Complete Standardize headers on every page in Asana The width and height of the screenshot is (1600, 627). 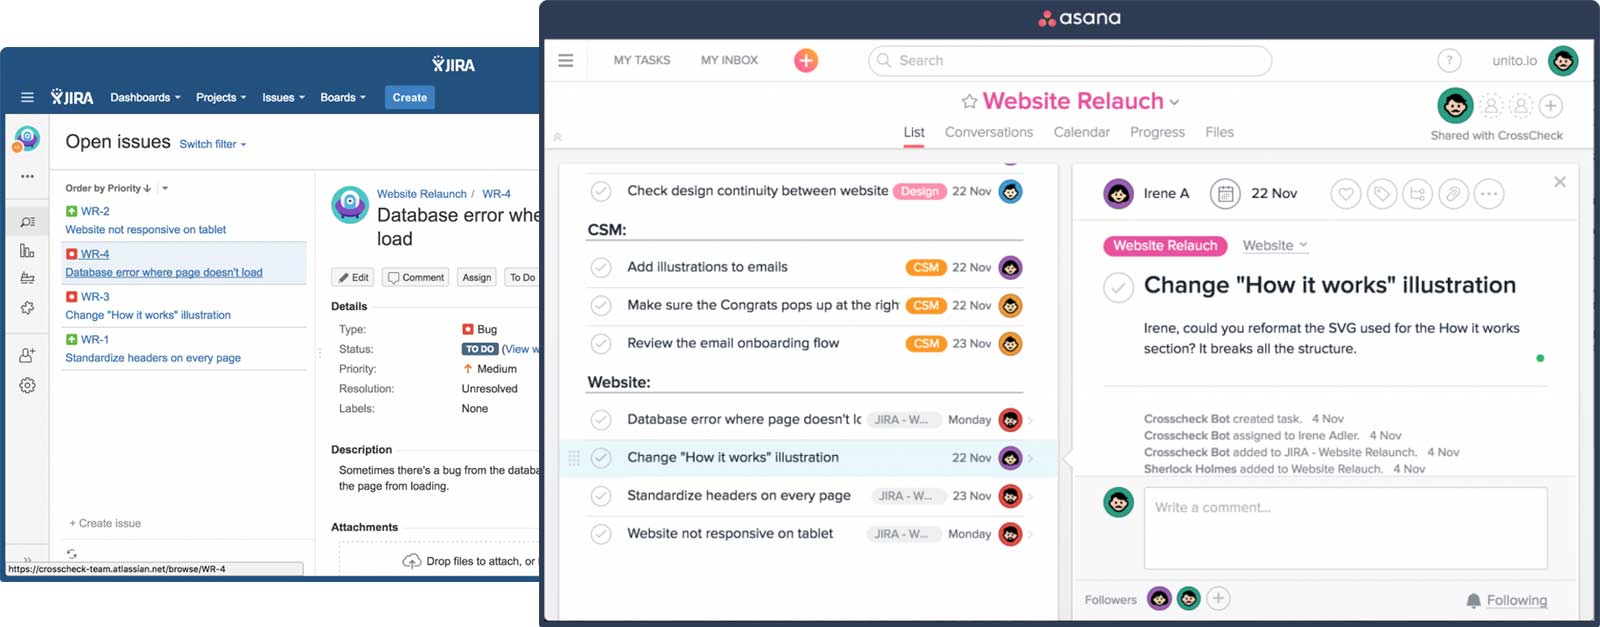pos(601,496)
